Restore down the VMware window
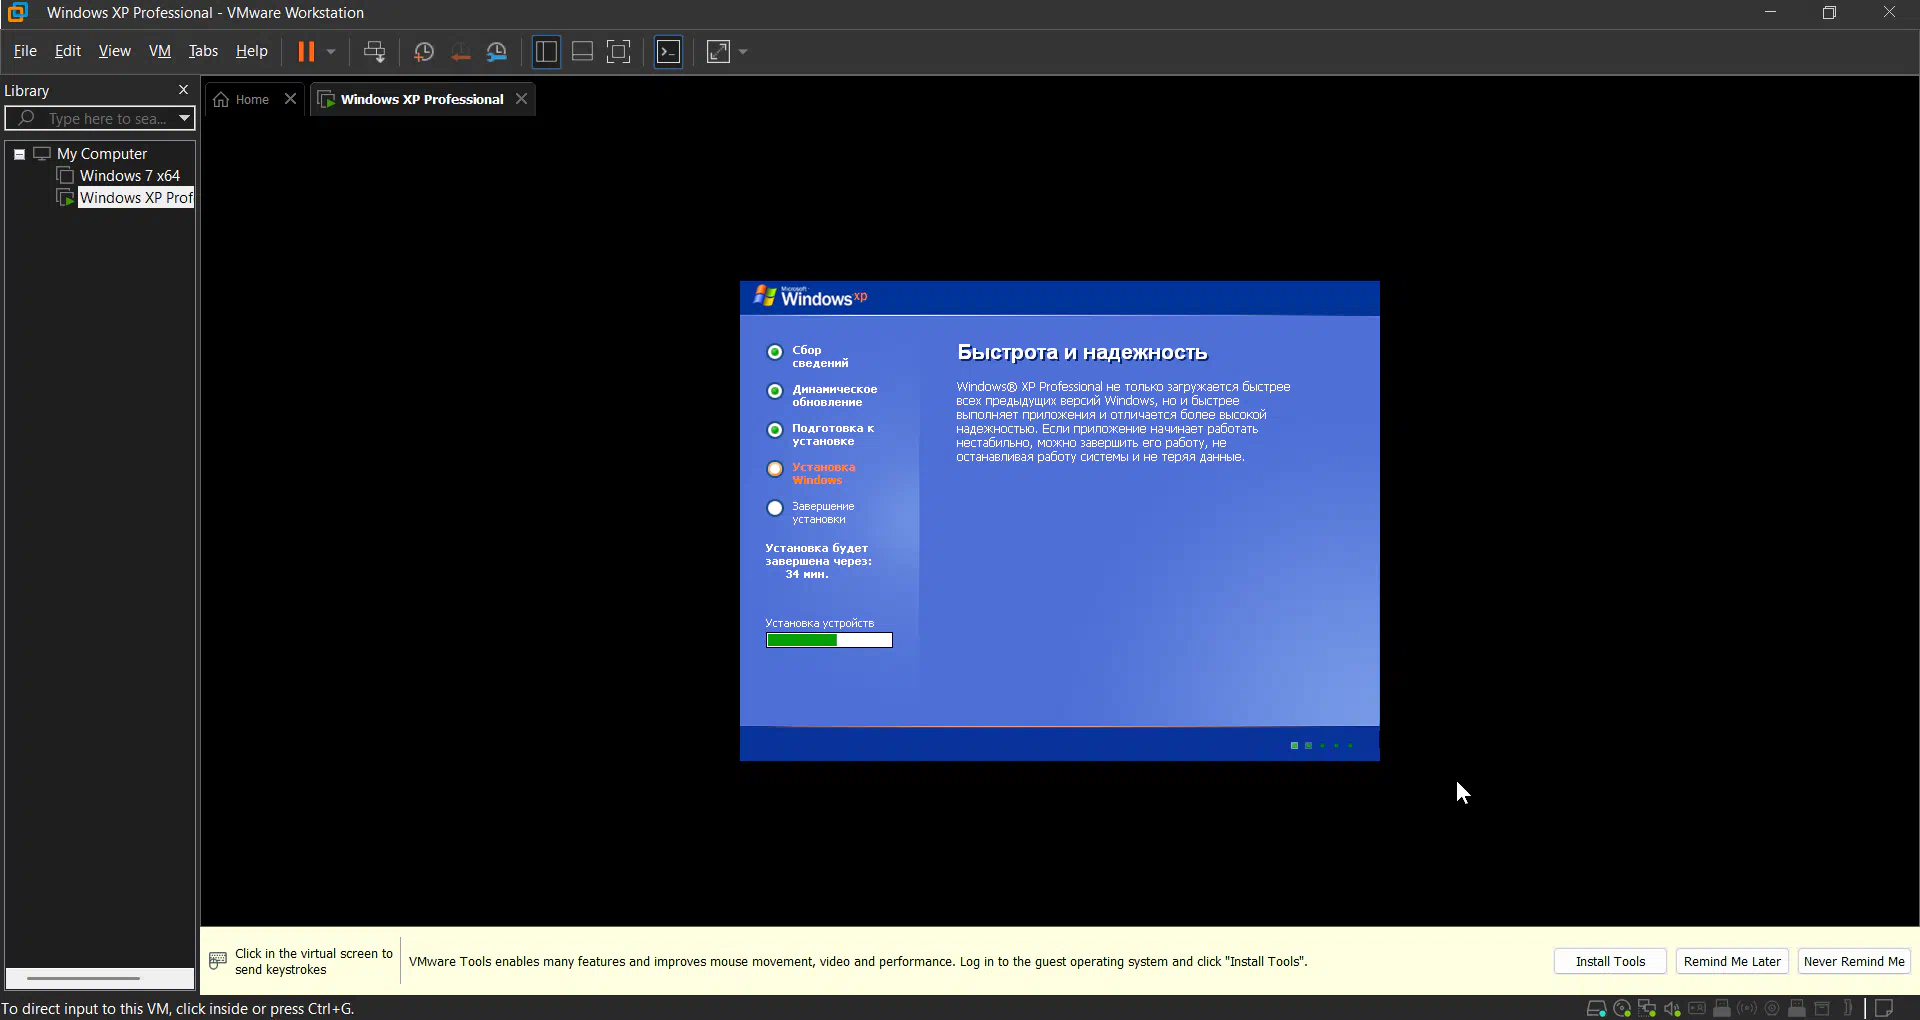The image size is (1920, 1020). [1829, 12]
